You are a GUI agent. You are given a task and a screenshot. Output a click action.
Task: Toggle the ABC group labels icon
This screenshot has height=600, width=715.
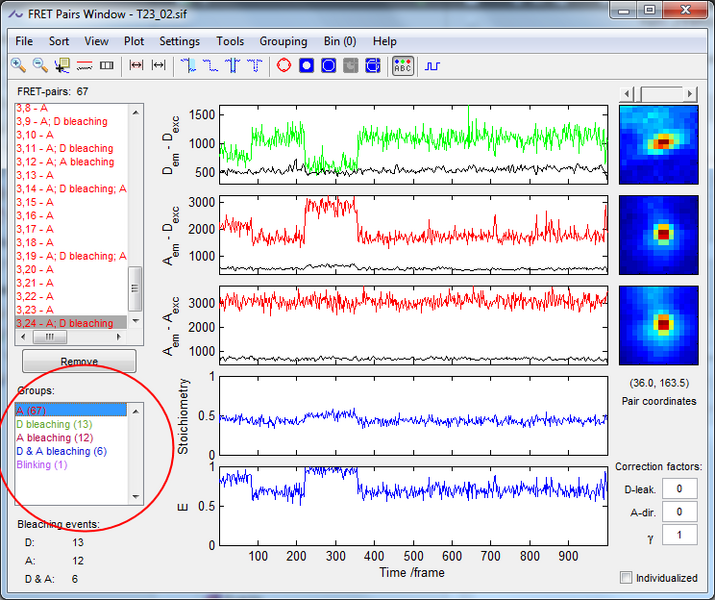(x=402, y=66)
